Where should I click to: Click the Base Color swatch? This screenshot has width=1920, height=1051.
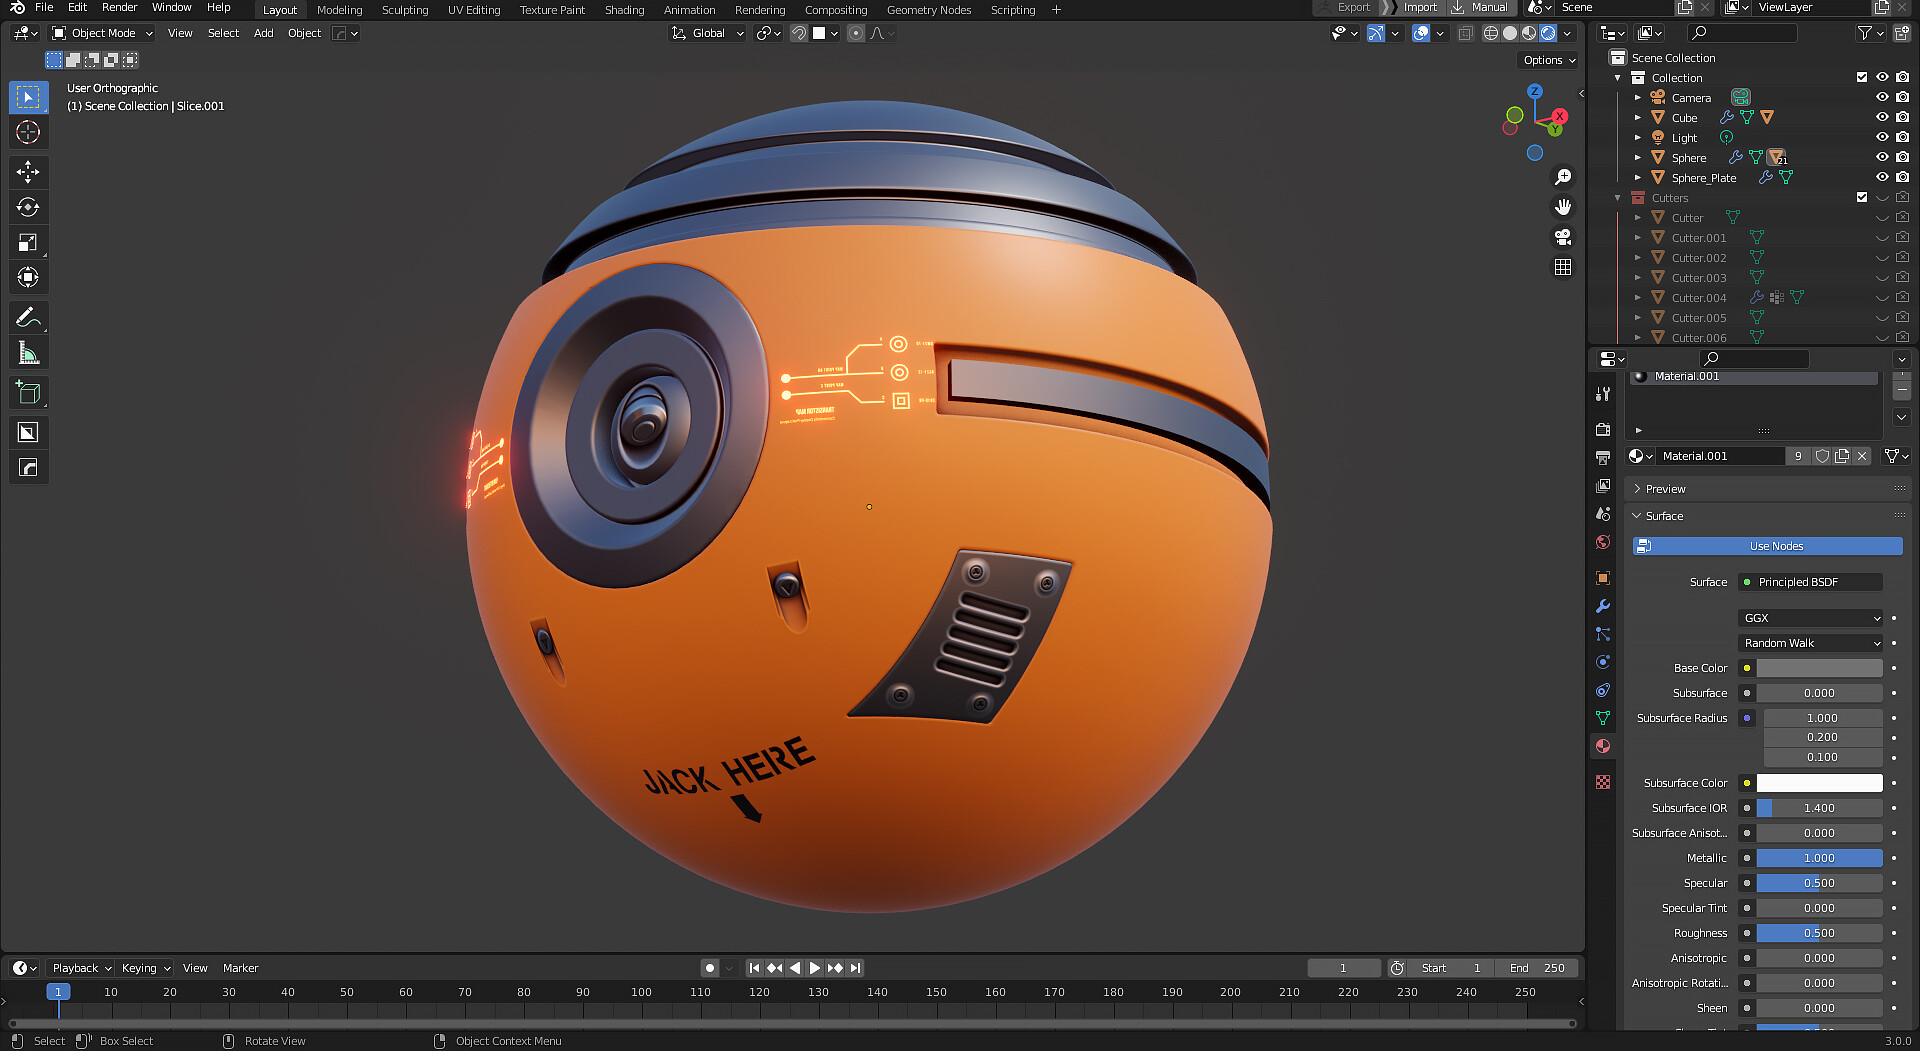click(x=1818, y=667)
